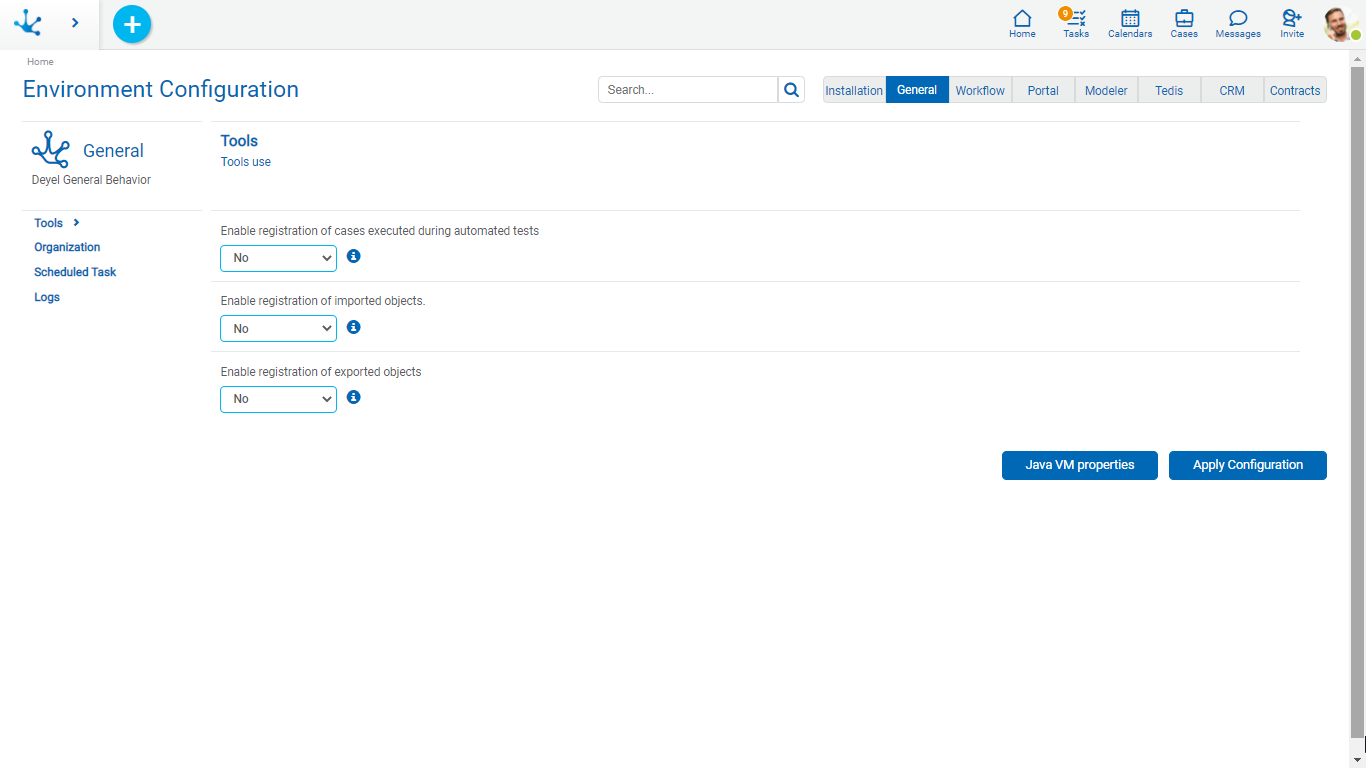Click the Java VM properties button
Viewport: 1366px width, 768px height.
[1079, 465]
